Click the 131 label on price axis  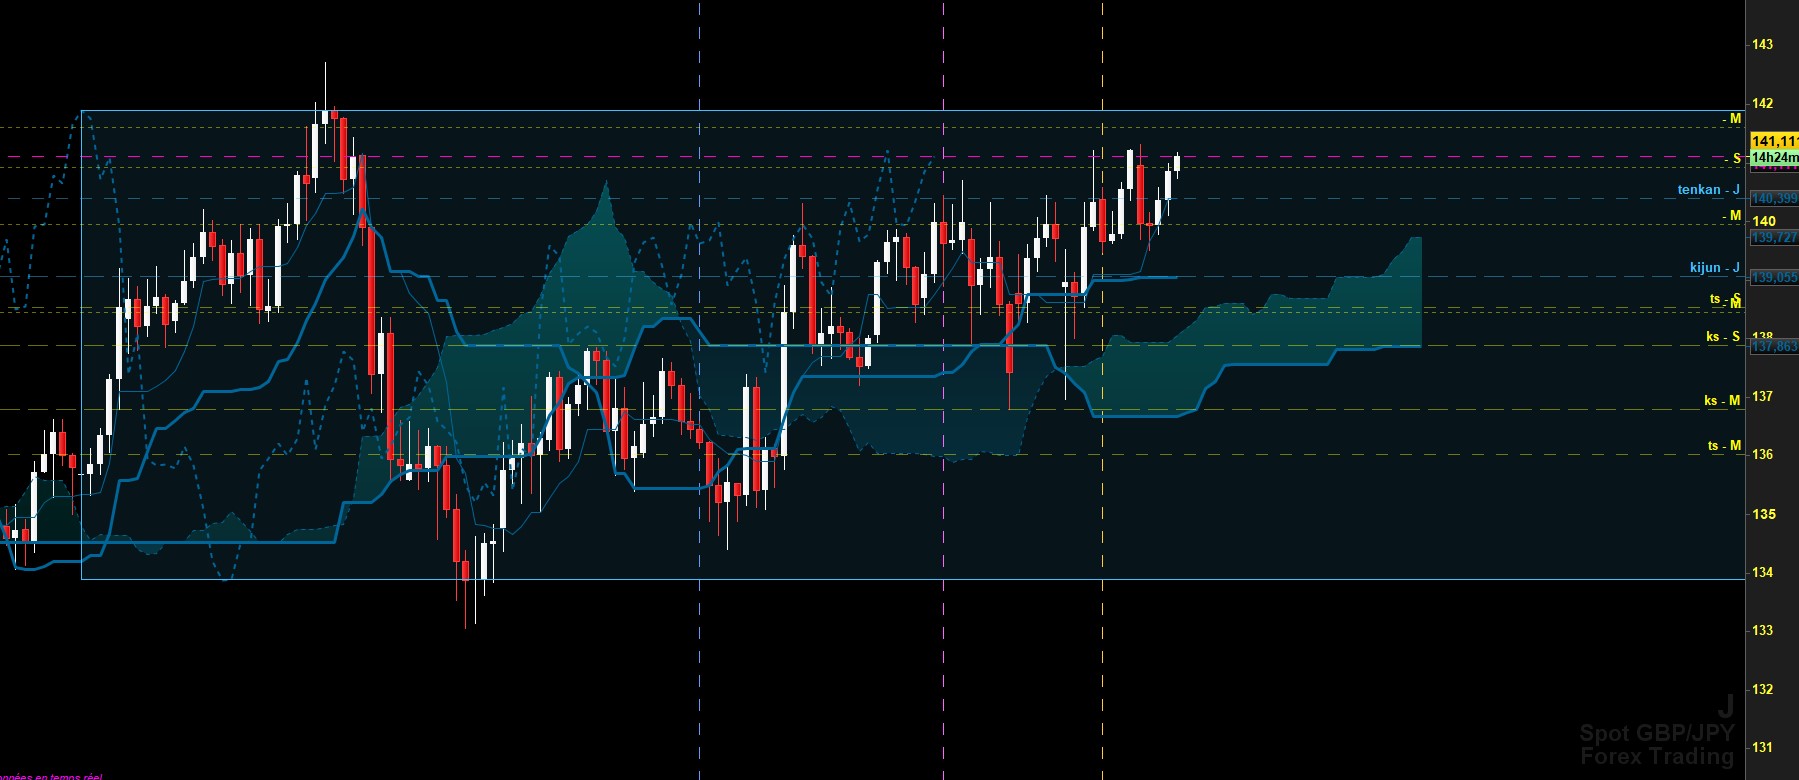click(1763, 747)
